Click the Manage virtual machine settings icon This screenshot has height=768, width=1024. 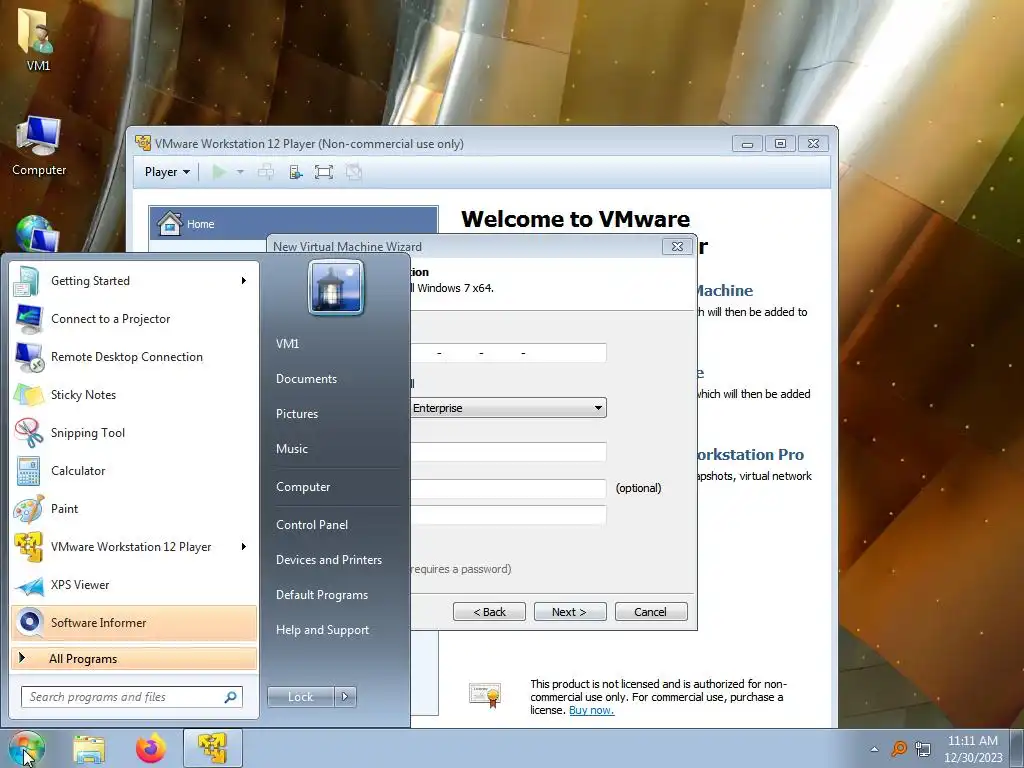click(x=295, y=172)
